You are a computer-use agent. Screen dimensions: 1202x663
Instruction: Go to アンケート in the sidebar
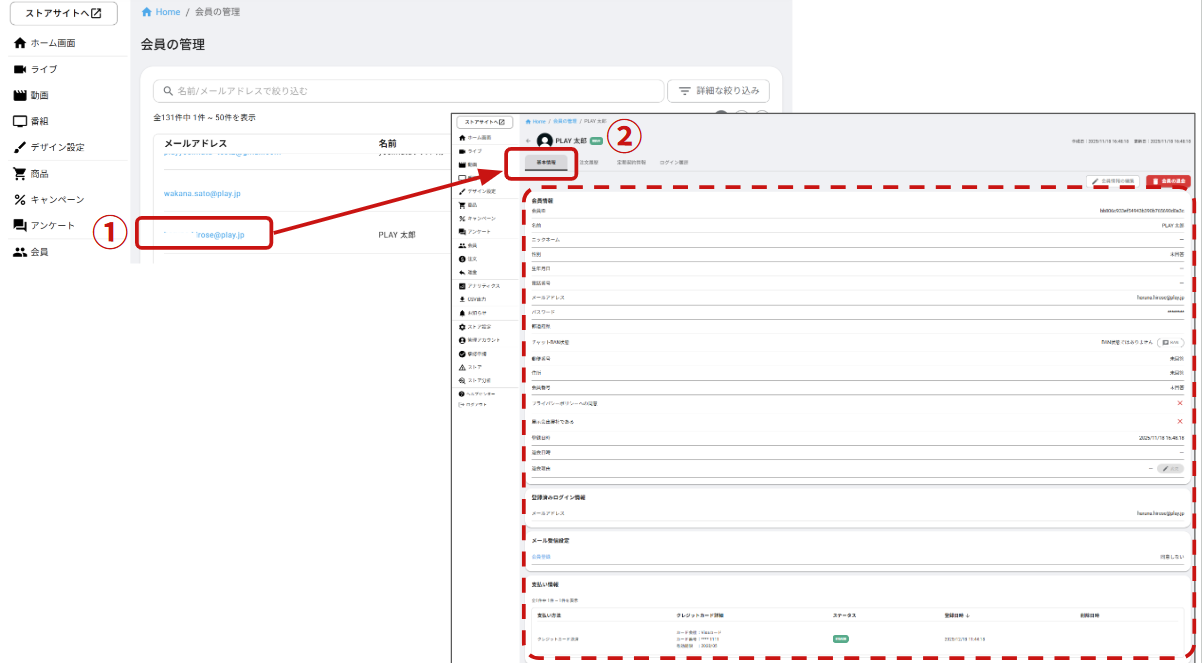click(52, 225)
